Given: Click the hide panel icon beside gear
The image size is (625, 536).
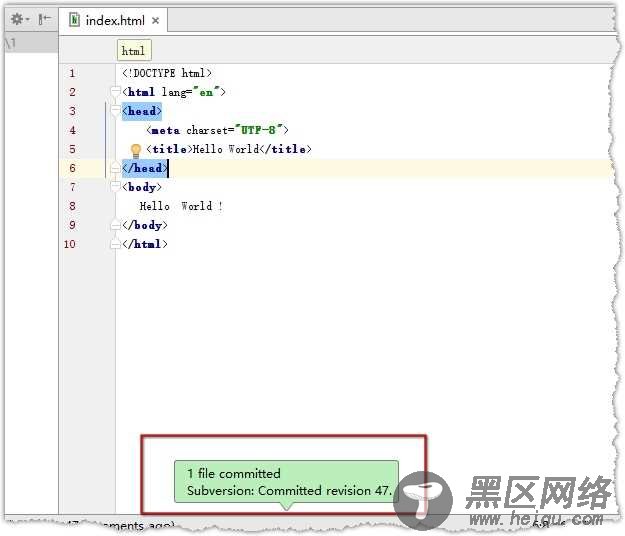Looking at the screenshot, I should point(44,19).
